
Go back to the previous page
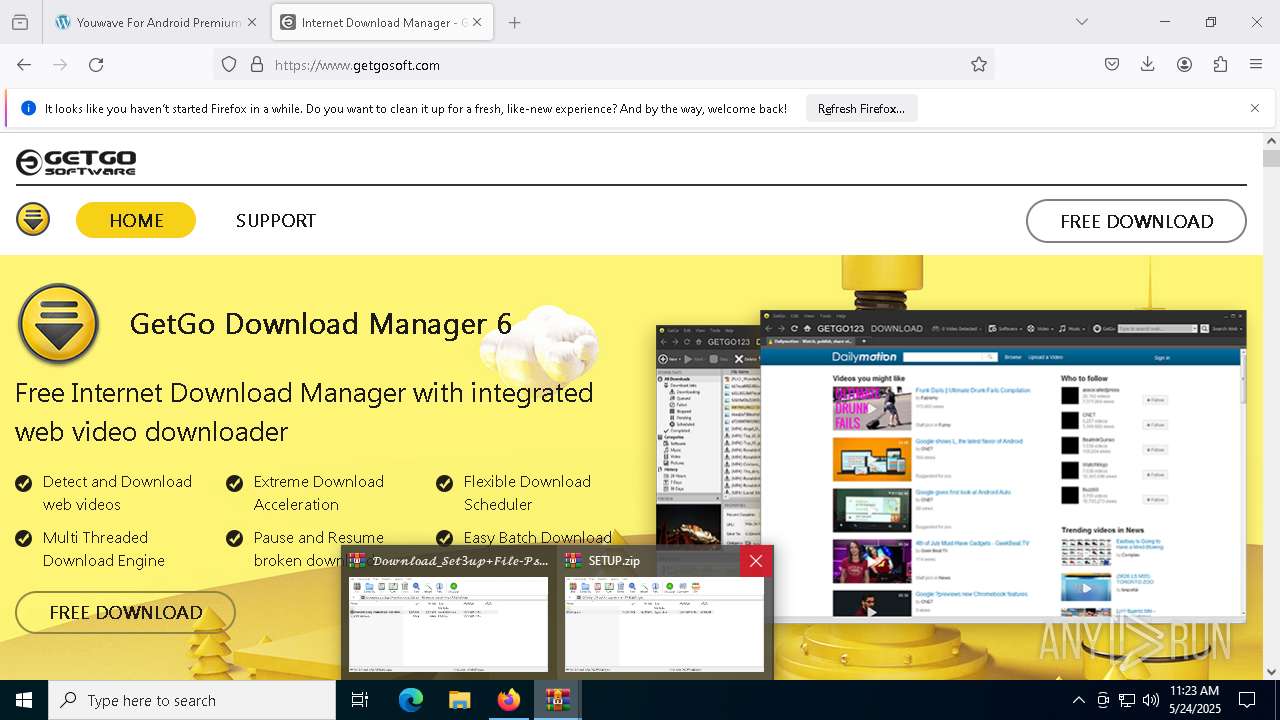coord(24,64)
